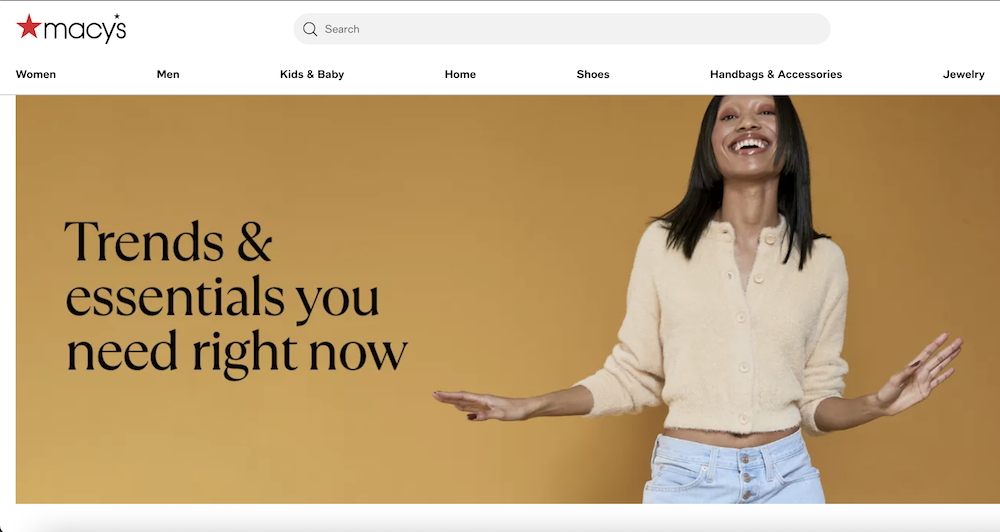This screenshot has width=1000, height=532.
Task: Click the model's smiling face
Action: click(749, 134)
